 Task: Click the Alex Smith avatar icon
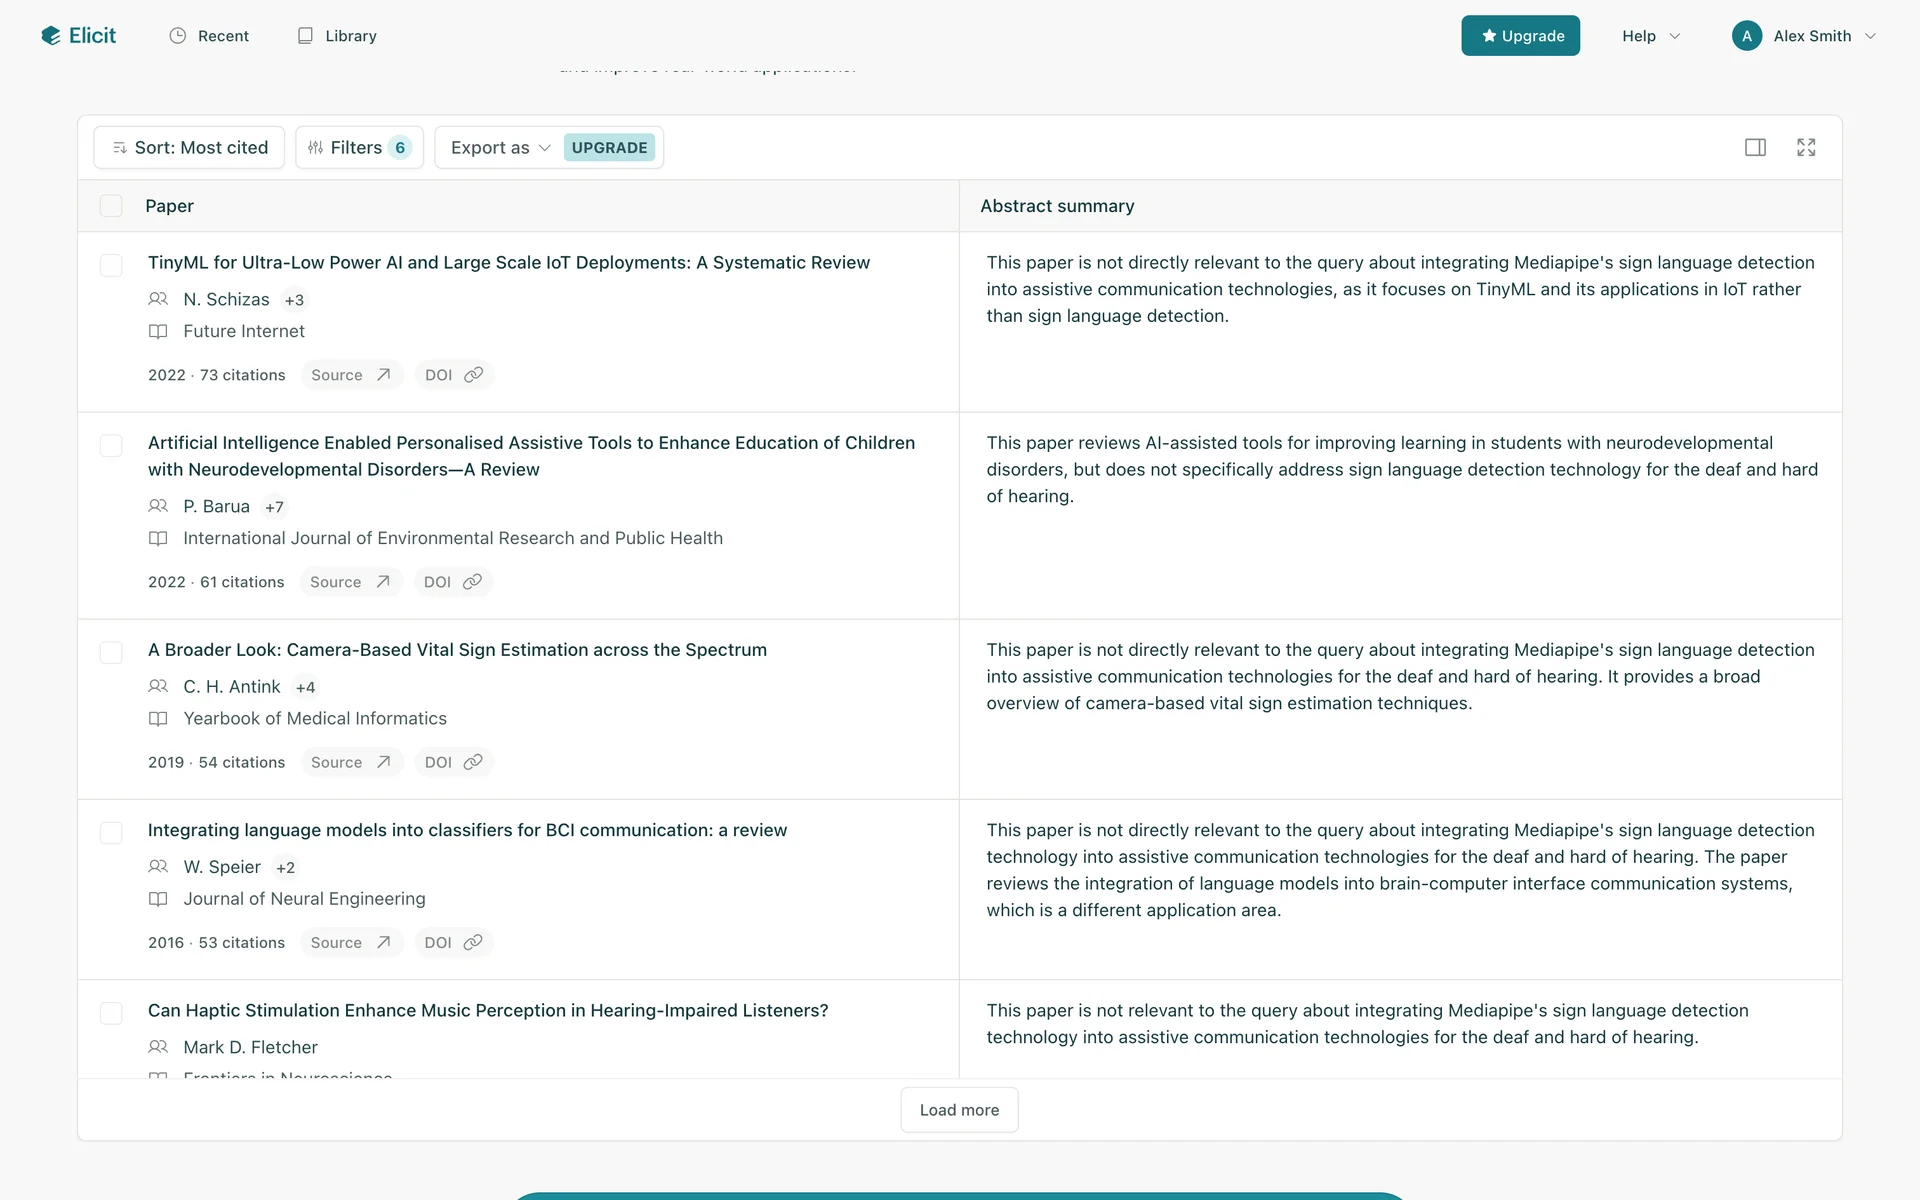click(x=1746, y=36)
